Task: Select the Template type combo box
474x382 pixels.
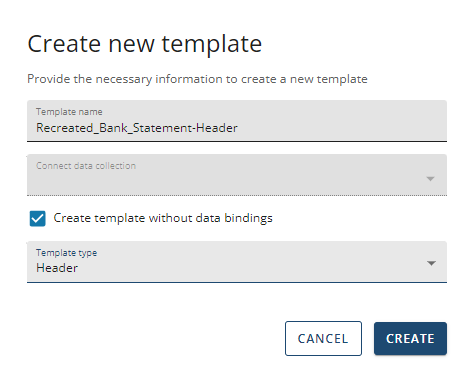Action: (x=237, y=262)
